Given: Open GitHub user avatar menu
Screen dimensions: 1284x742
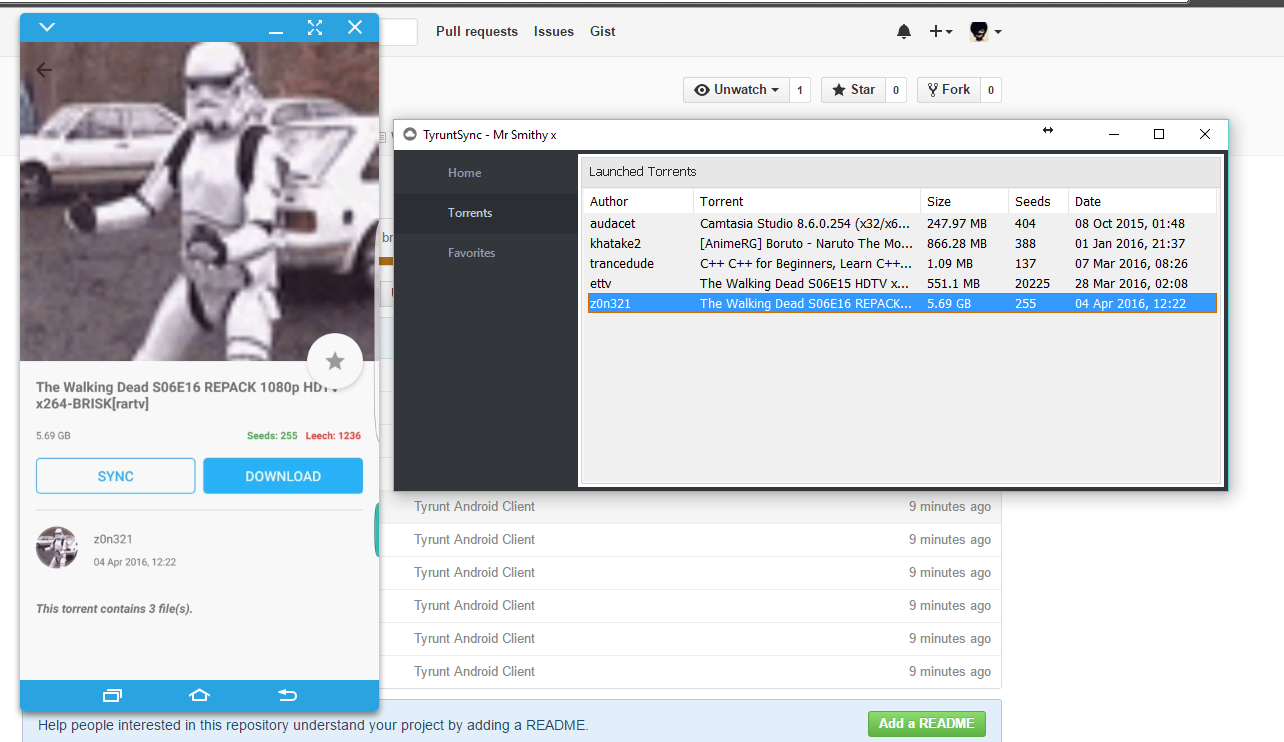Looking at the screenshot, I should click(985, 32).
